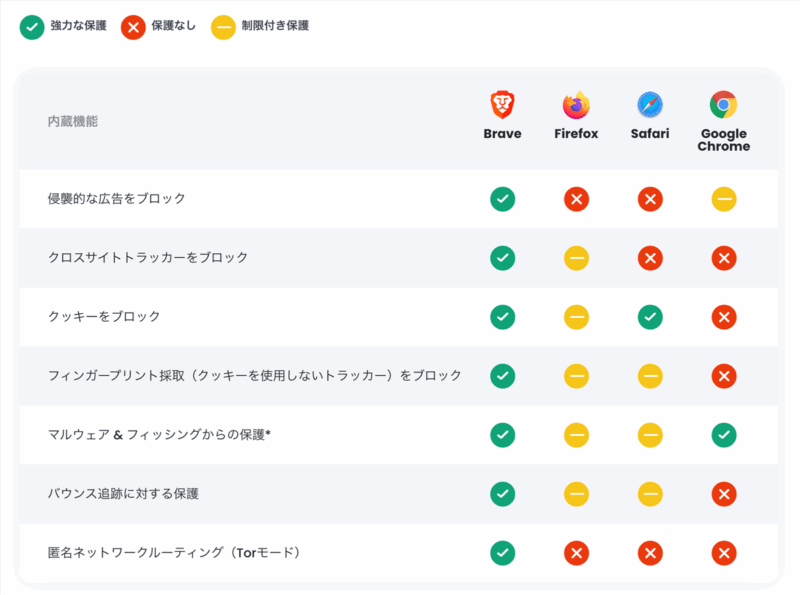This screenshot has width=800, height=595.
Task: Click Safari's yellow icon in フィンガープリント採取 row
Action: coord(650,376)
